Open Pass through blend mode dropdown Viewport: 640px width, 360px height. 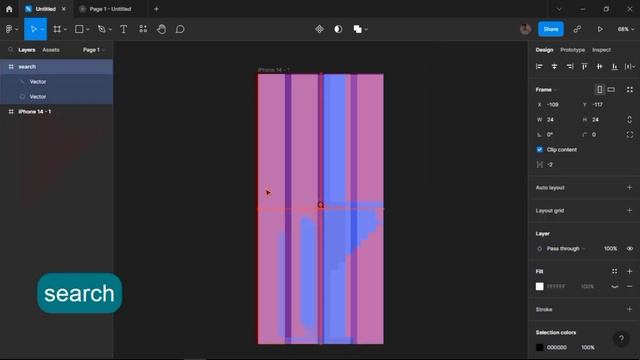pos(566,249)
